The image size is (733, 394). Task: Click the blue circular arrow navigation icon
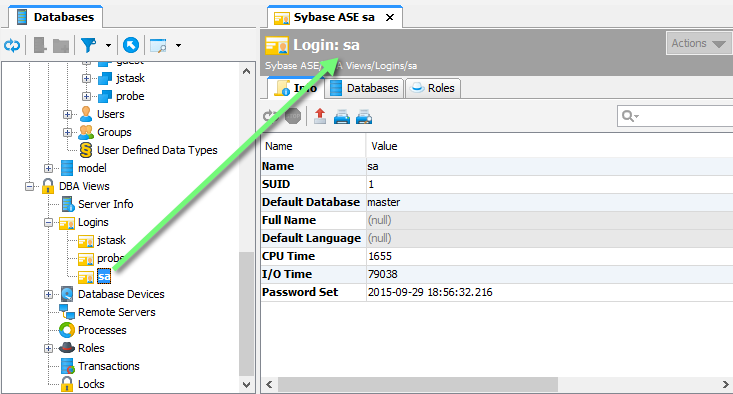131,45
